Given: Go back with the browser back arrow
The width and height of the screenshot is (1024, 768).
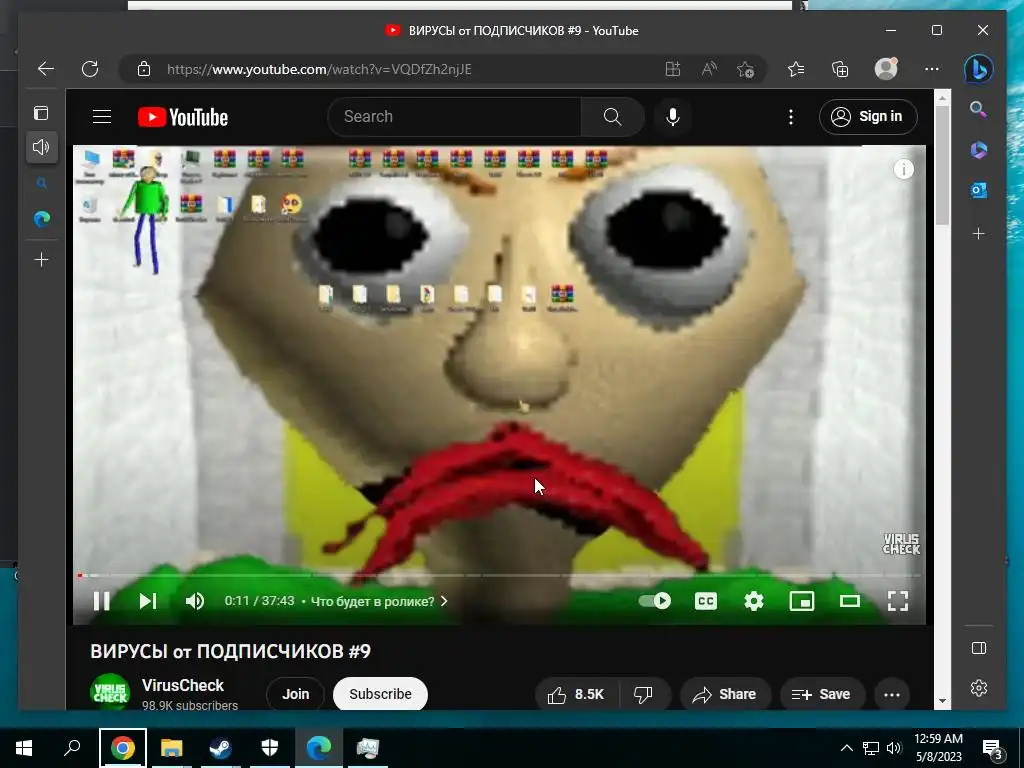Looking at the screenshot, I should (x=46, y=69).
